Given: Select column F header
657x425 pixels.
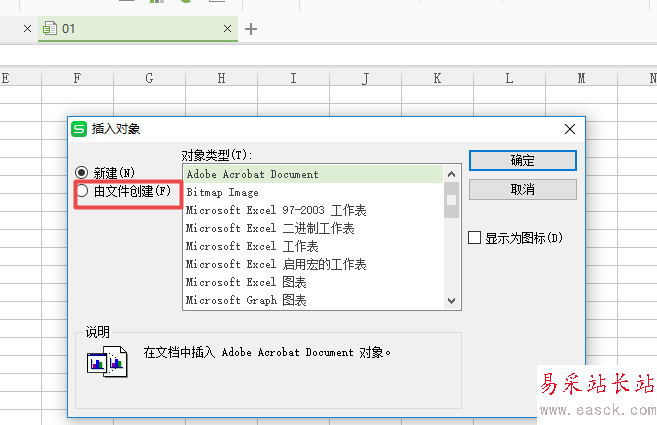Looking at the screenshot, I should (78, 78).
